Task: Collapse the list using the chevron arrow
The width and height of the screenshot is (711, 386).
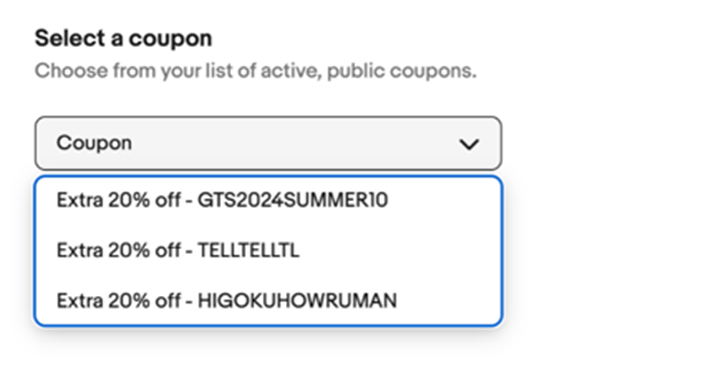Action: coord(469,144)
